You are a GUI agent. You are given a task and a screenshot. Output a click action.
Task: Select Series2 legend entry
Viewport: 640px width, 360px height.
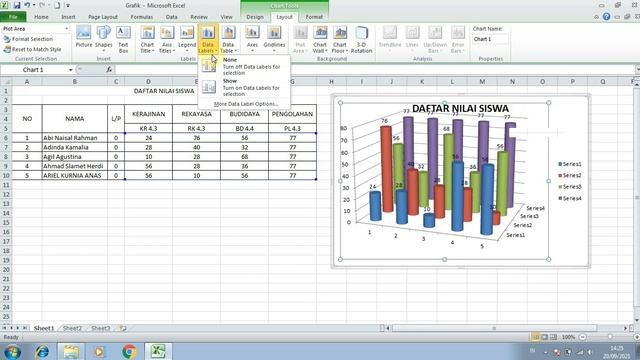click(570, 176)
